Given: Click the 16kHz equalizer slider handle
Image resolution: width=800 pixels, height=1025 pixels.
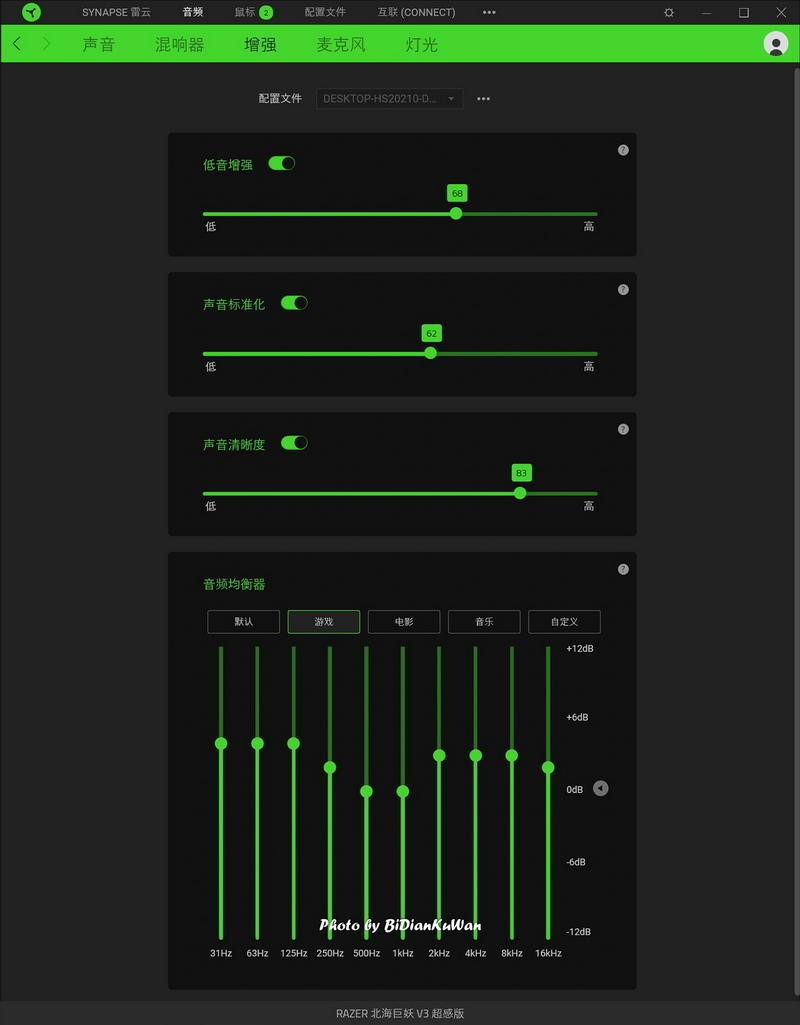Looking at the screenshot, I should (548, 767).
